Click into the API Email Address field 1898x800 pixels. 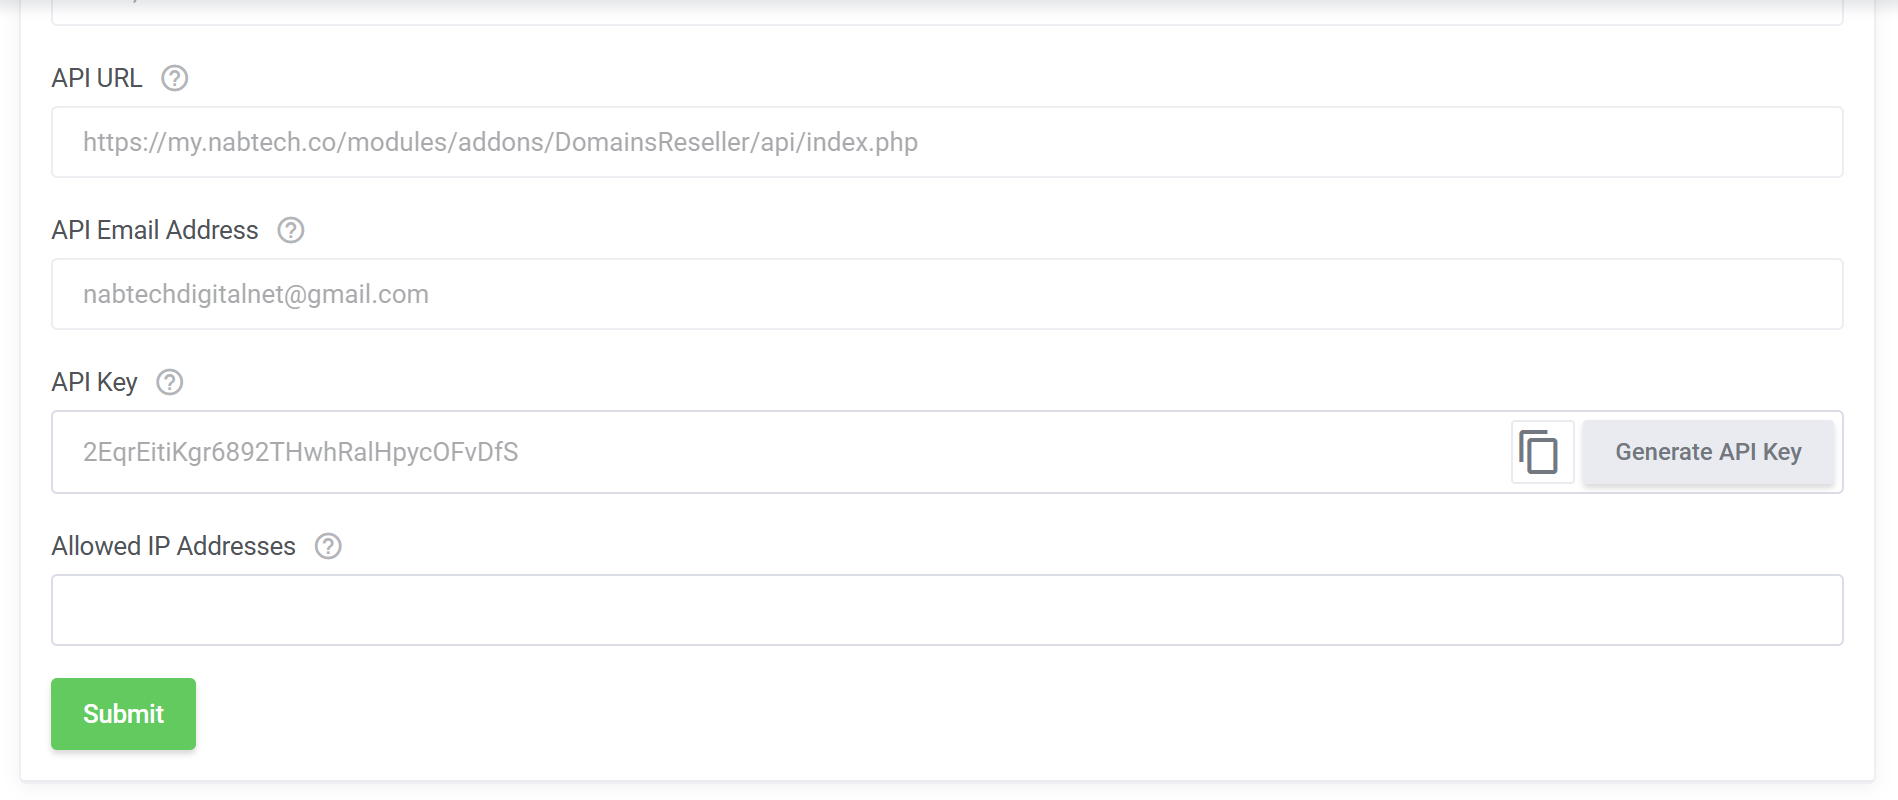coord(947,294)
